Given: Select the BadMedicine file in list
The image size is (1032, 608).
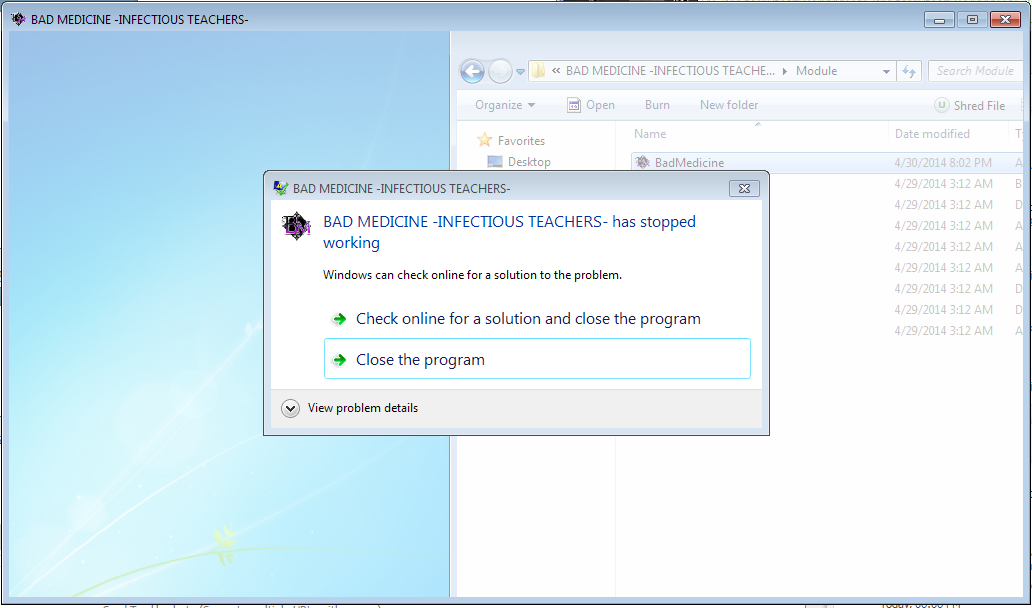Looking at the screenshot, I should (825, 163).
